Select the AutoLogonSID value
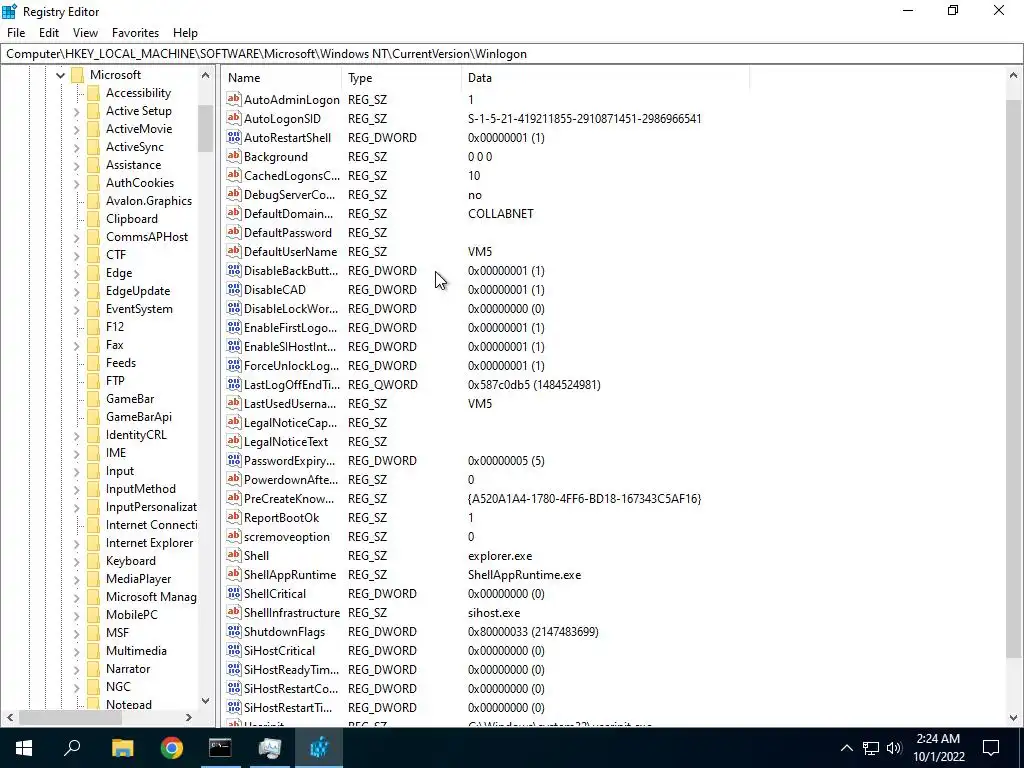This screenshot has height=768, width=1024. pos(282,118)
